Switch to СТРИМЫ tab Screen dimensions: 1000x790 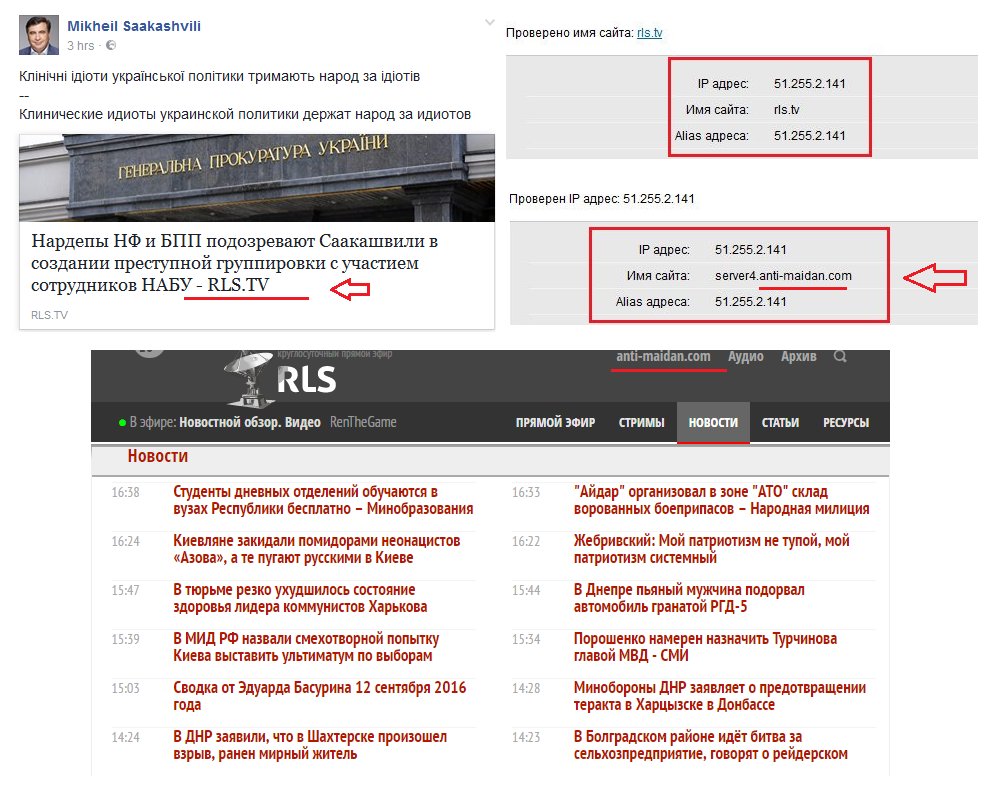(641, 422)
